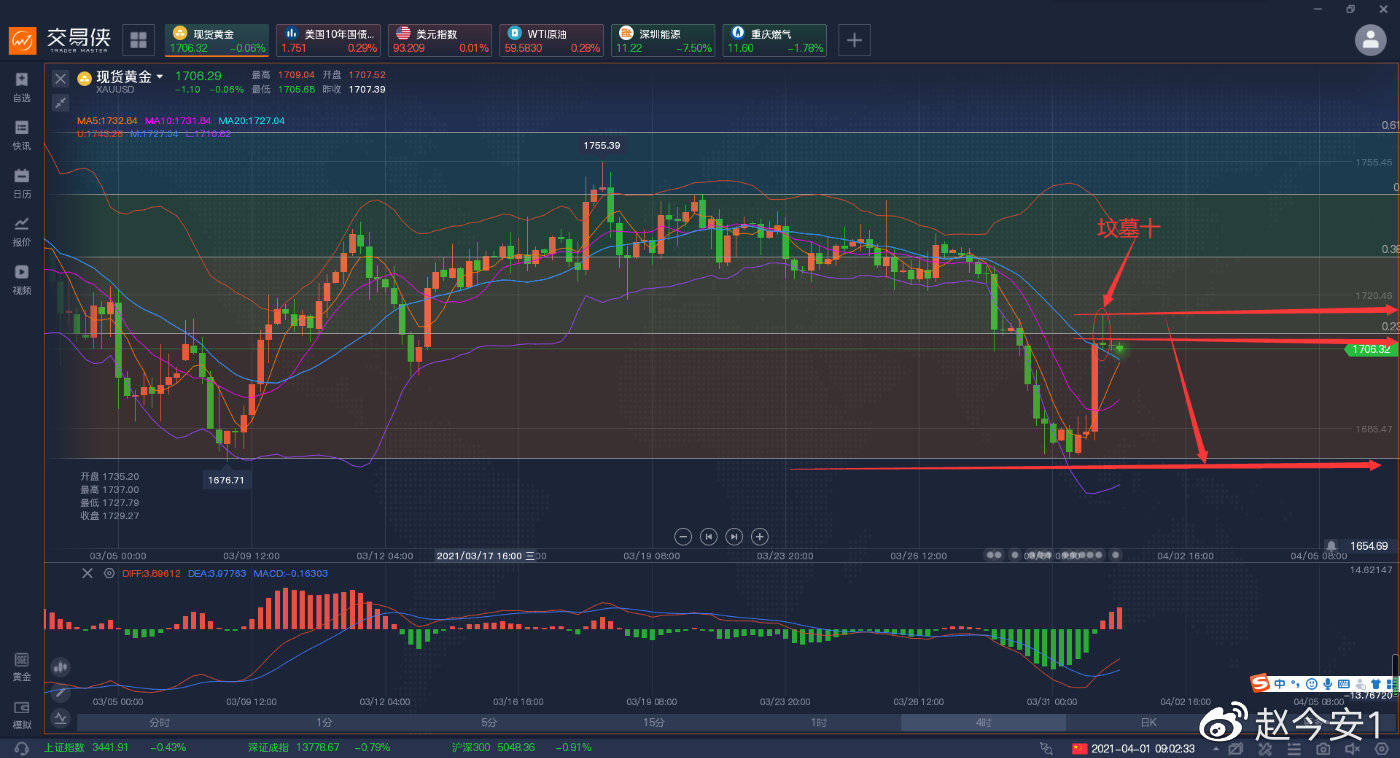This screenshot has height=758, width=1400.
Task: Add a new symbol tab with plus
Action: coord(854,40)
